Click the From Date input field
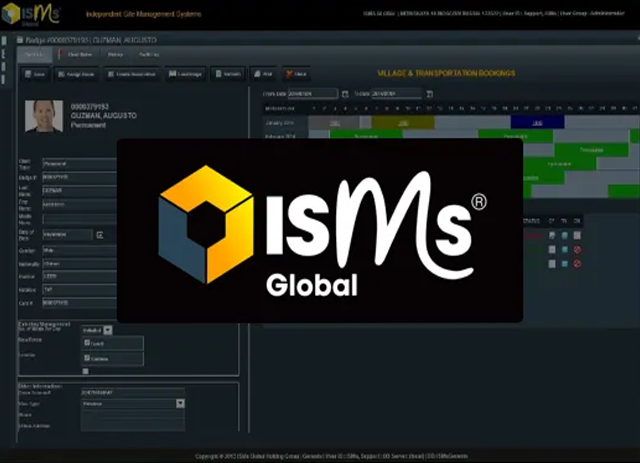 coord(313,93)
